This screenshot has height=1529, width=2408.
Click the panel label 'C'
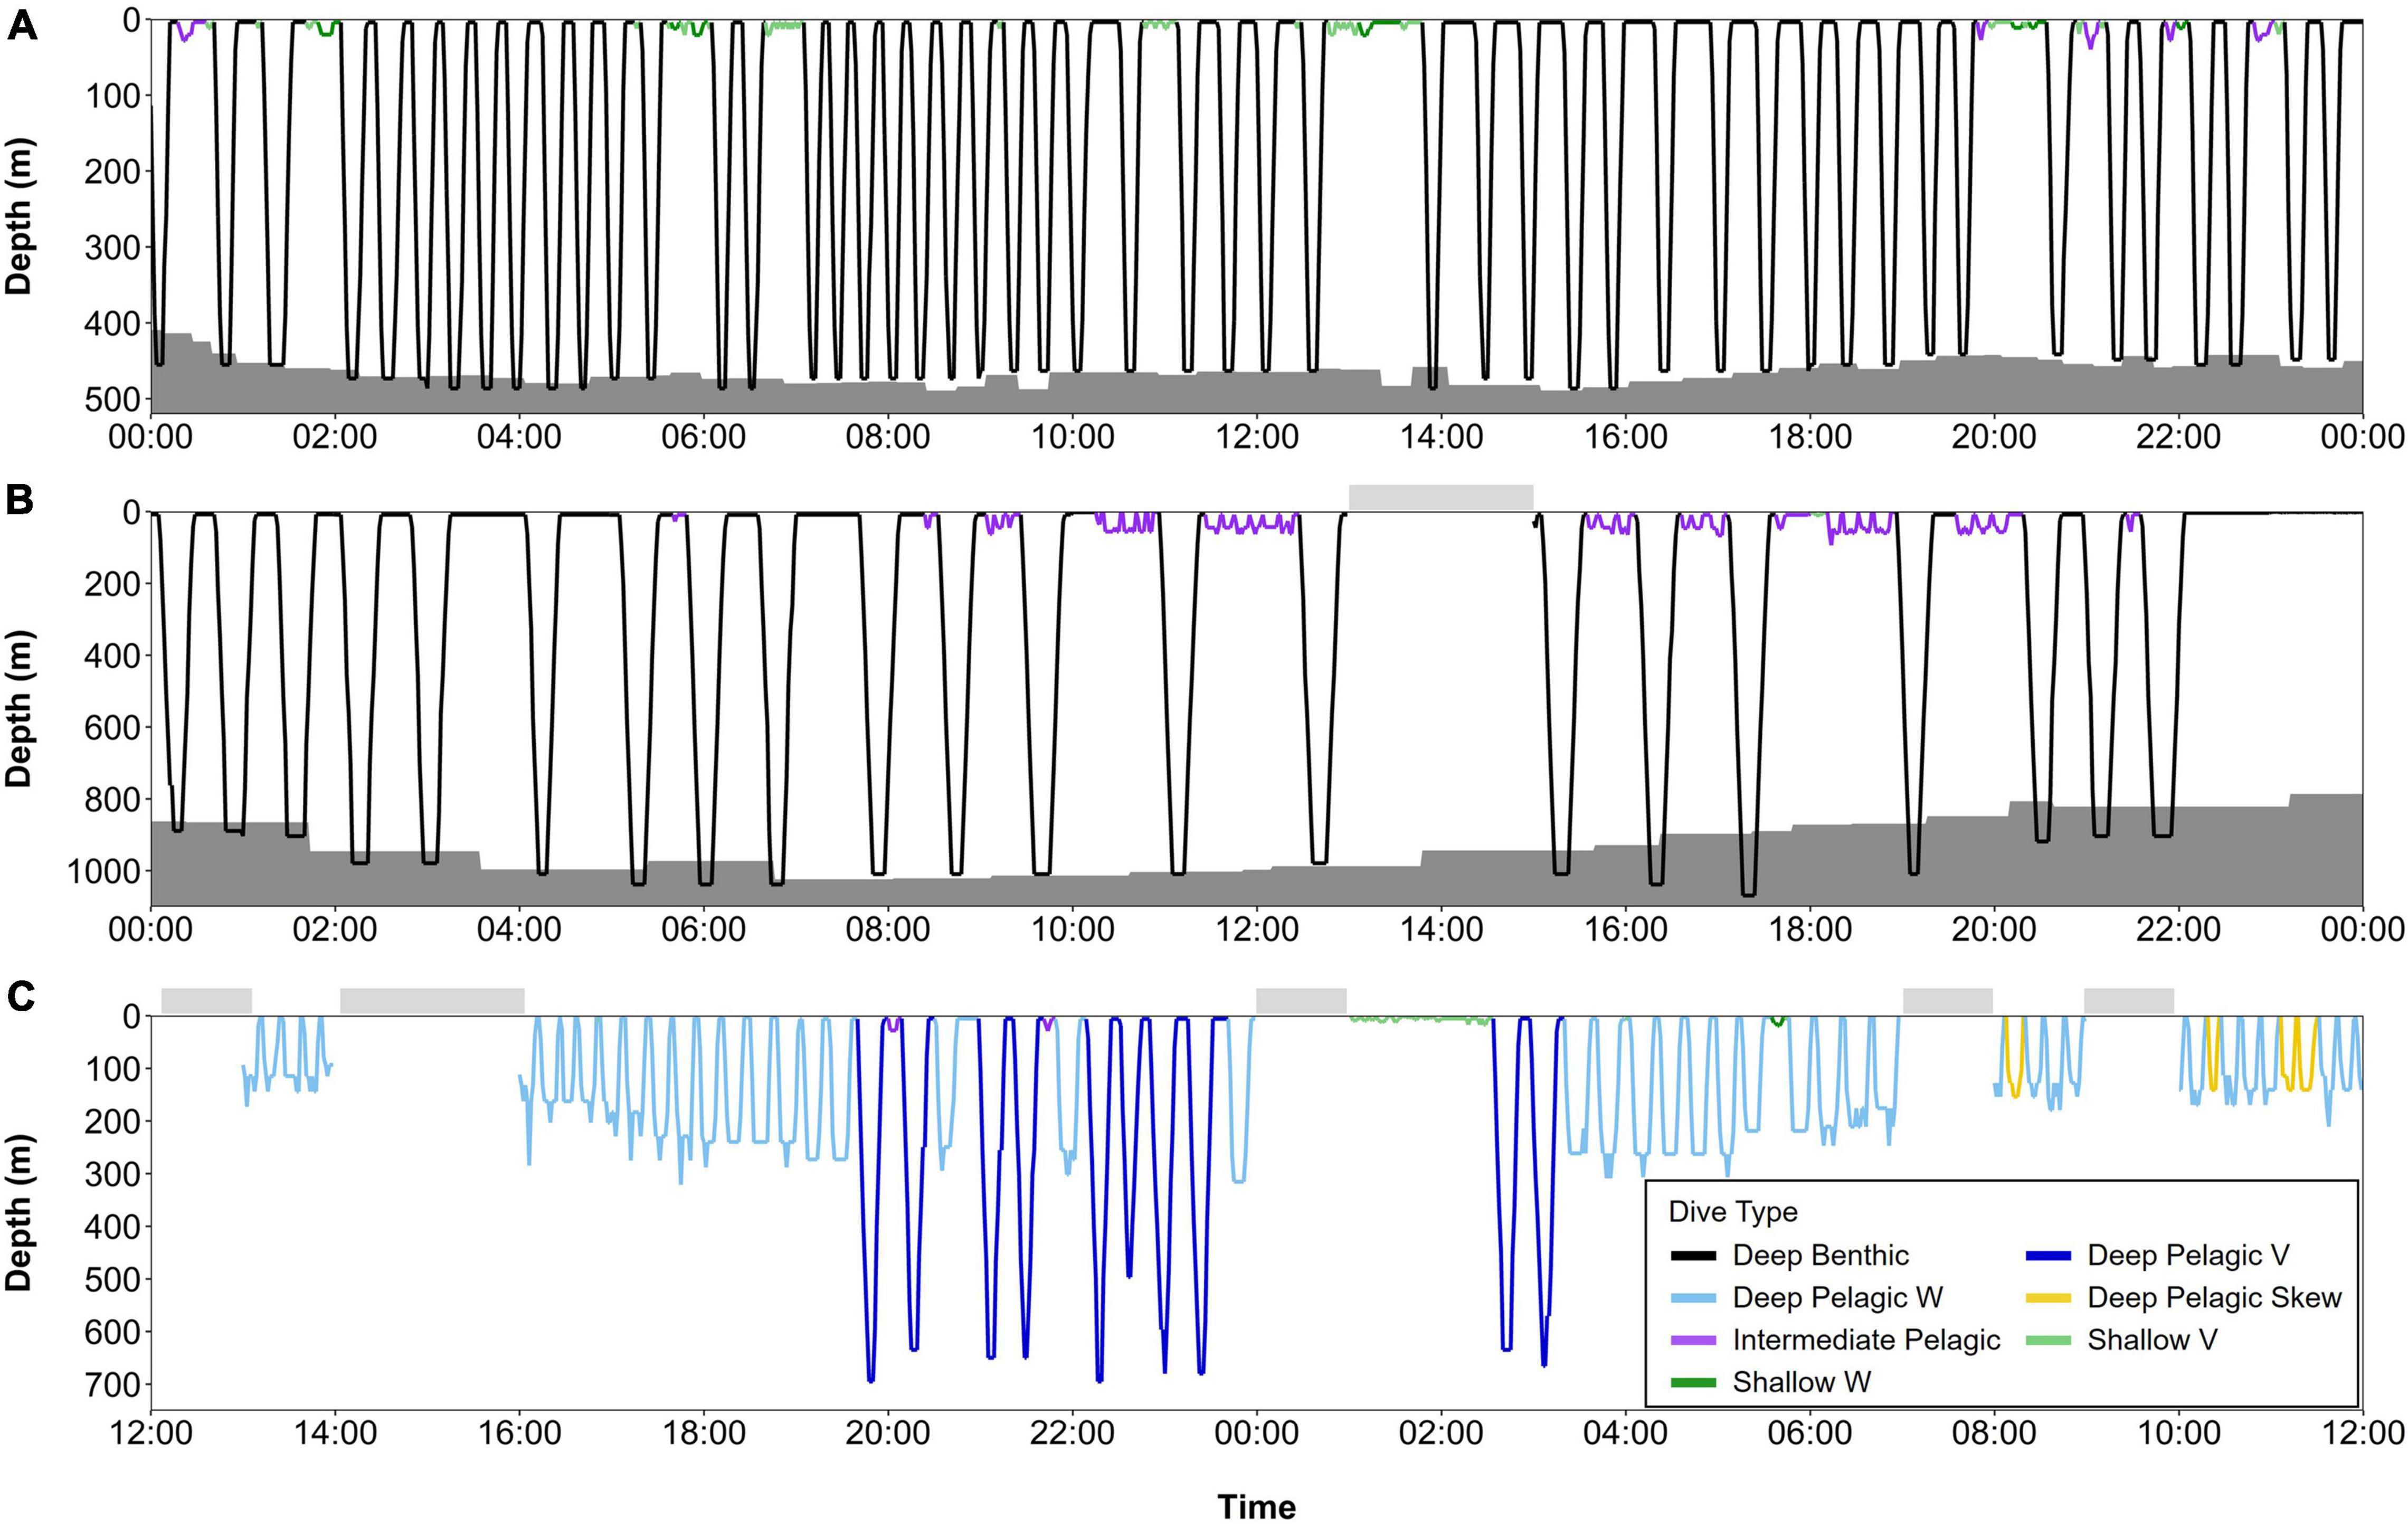click(x=21, y=997)
